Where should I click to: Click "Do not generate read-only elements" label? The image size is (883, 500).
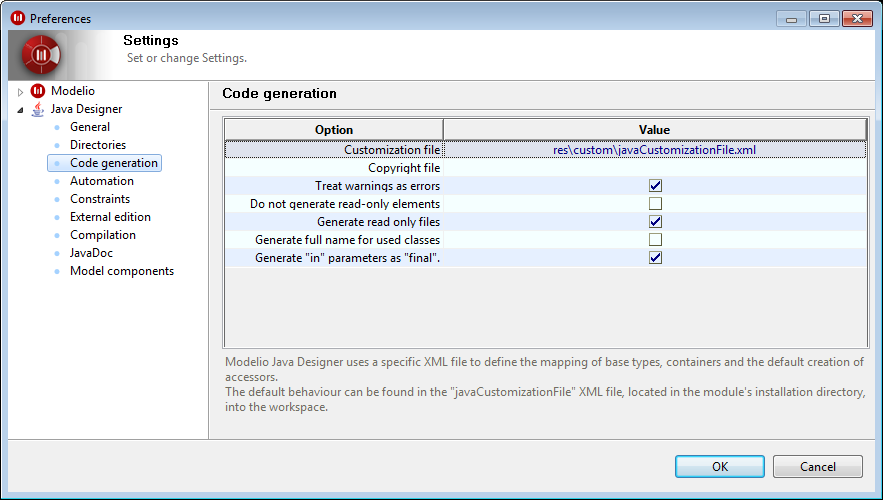[345, 204]
